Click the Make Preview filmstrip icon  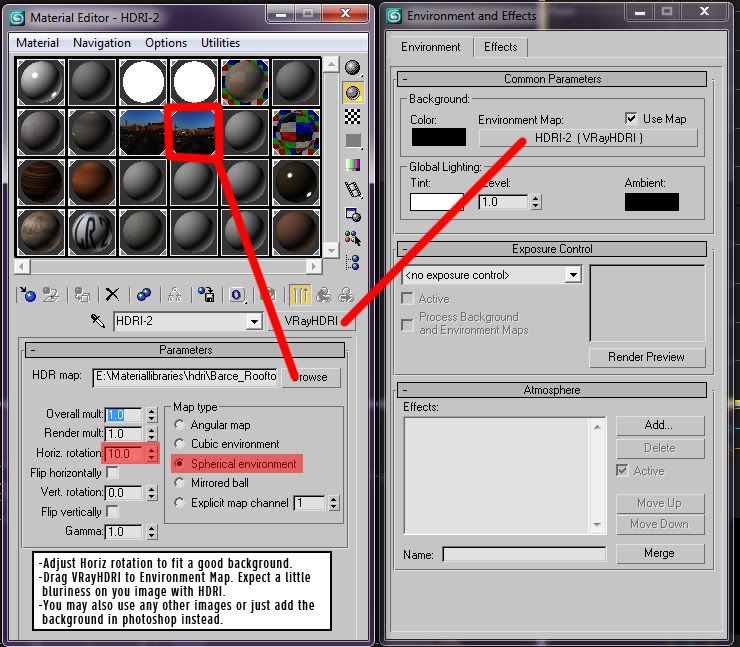[353, 189]
